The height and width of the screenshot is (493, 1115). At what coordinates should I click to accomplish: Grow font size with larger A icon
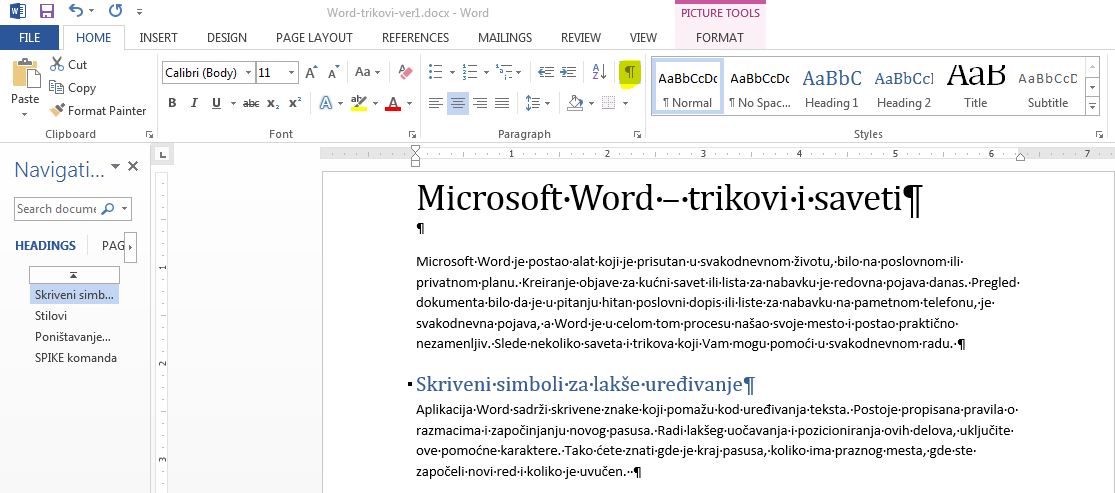point(311,73)
